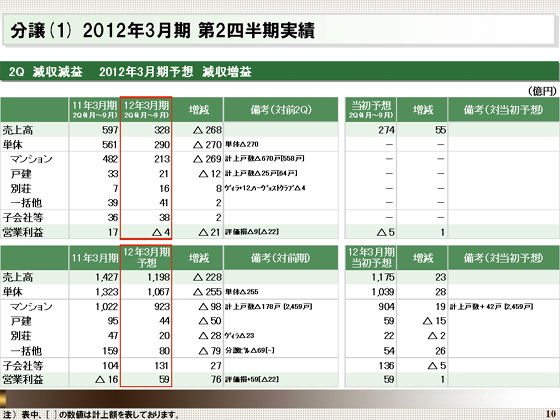Image resolution: width=560 pixels, height=420 pixels.
Task: Click the slide title 分譲(1) 2012年3月期 第2四半期実績
Action: (162, 30)
